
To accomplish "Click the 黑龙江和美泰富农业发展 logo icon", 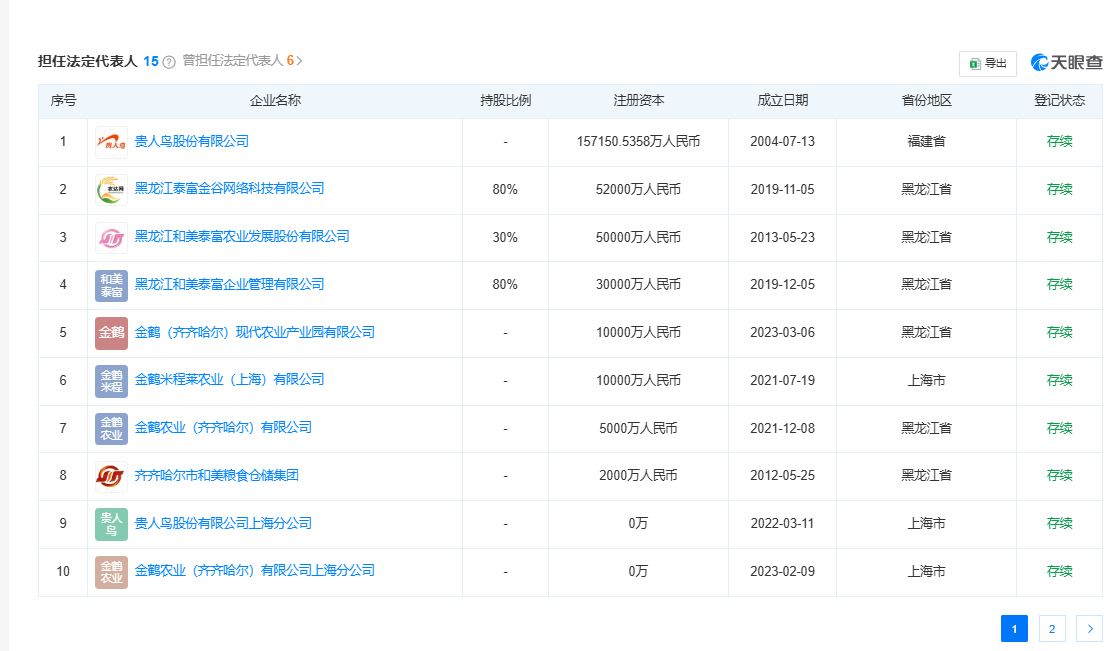I will (111, 238).
